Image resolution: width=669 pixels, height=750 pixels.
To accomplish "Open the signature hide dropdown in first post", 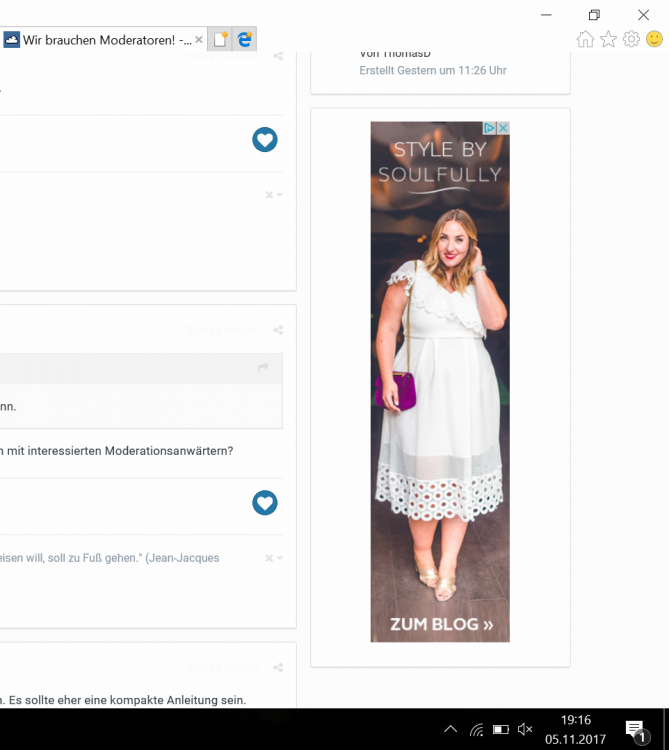I will 274,195.
